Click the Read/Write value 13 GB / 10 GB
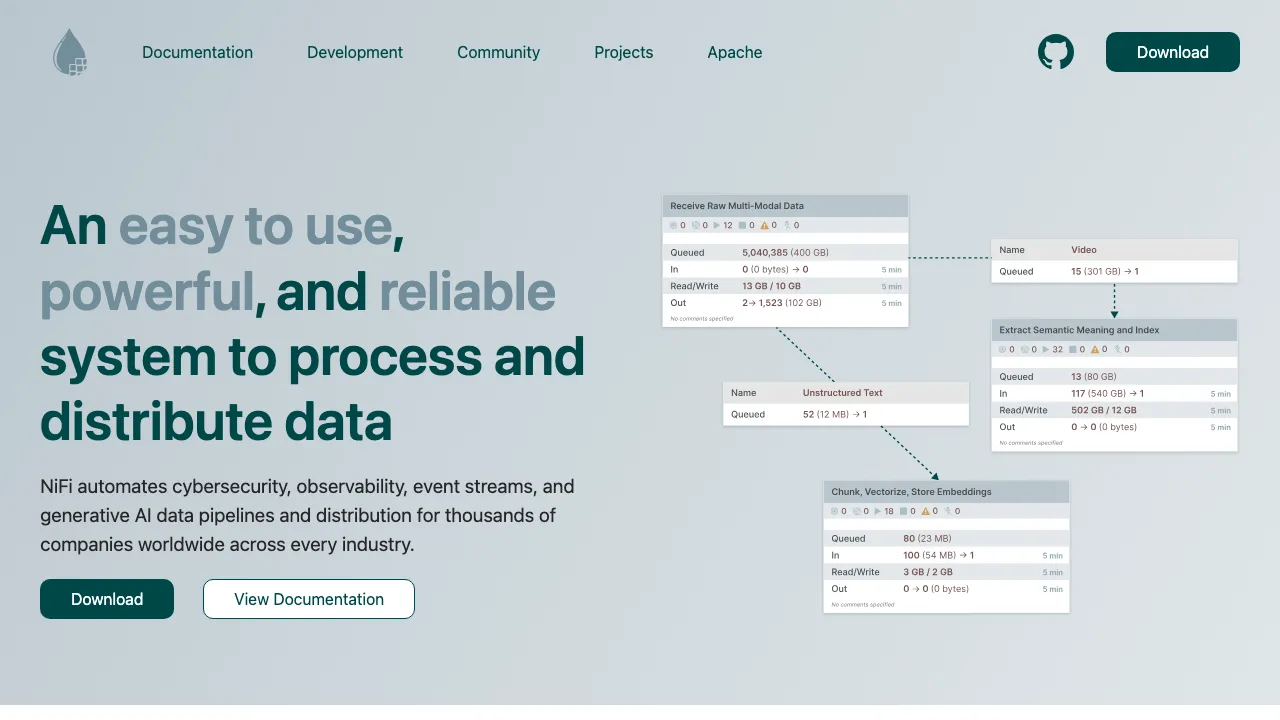 (771, 286)
